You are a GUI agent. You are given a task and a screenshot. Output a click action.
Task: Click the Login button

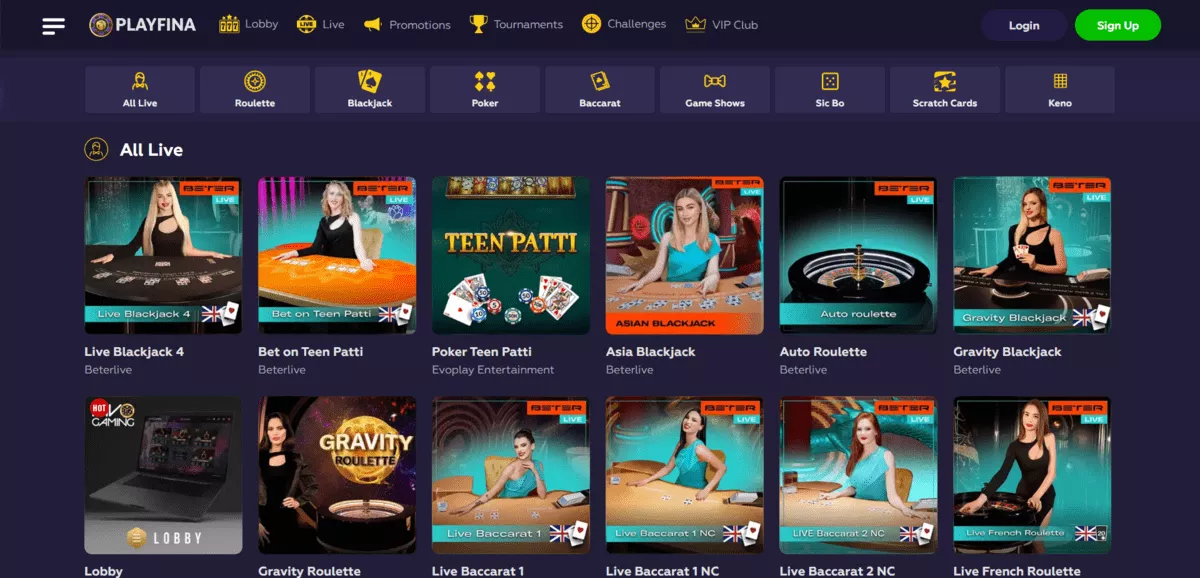coord(1024,25)
